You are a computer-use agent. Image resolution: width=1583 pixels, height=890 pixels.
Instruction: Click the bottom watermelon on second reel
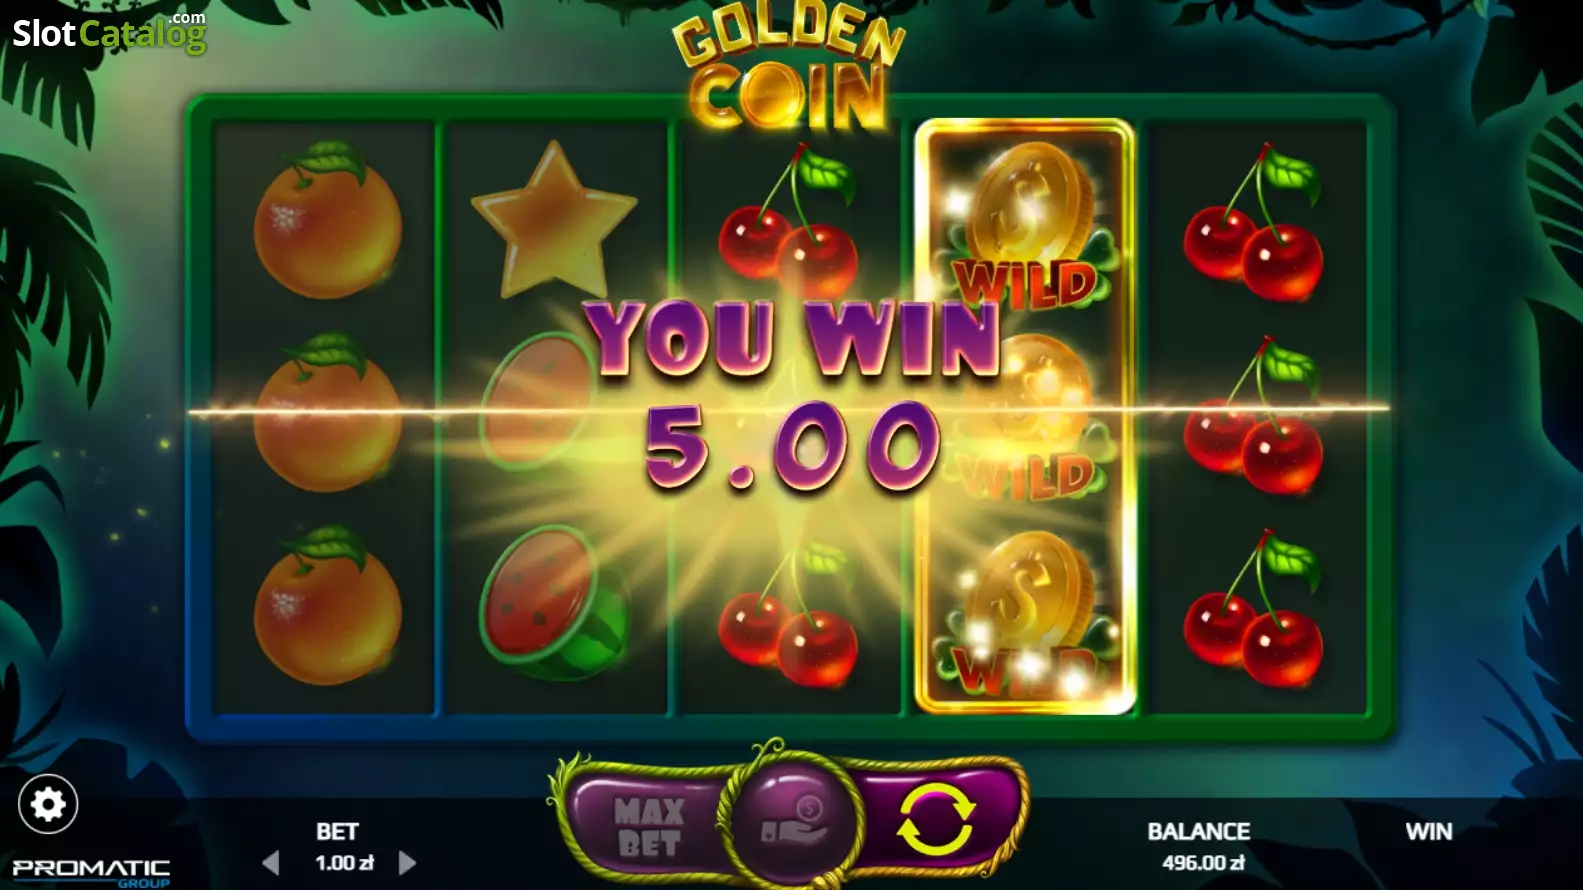click(x=554, y=601)
